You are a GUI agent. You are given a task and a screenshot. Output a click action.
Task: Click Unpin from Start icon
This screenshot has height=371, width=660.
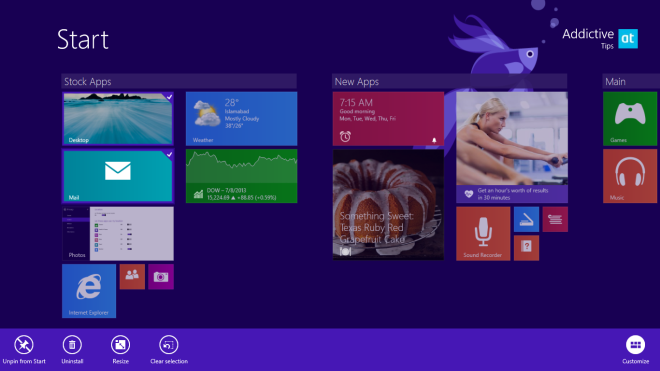tap(24, 345)
